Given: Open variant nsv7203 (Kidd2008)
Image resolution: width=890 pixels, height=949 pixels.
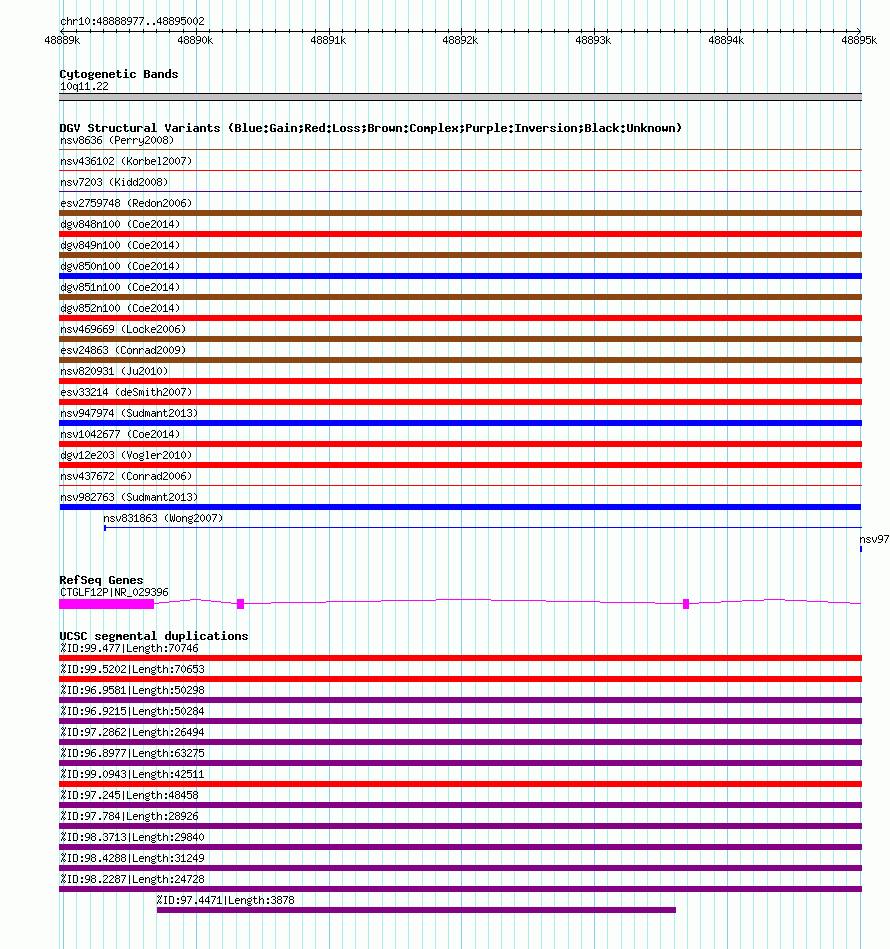Looking at the screenshot, I should (x=114, y=182).
